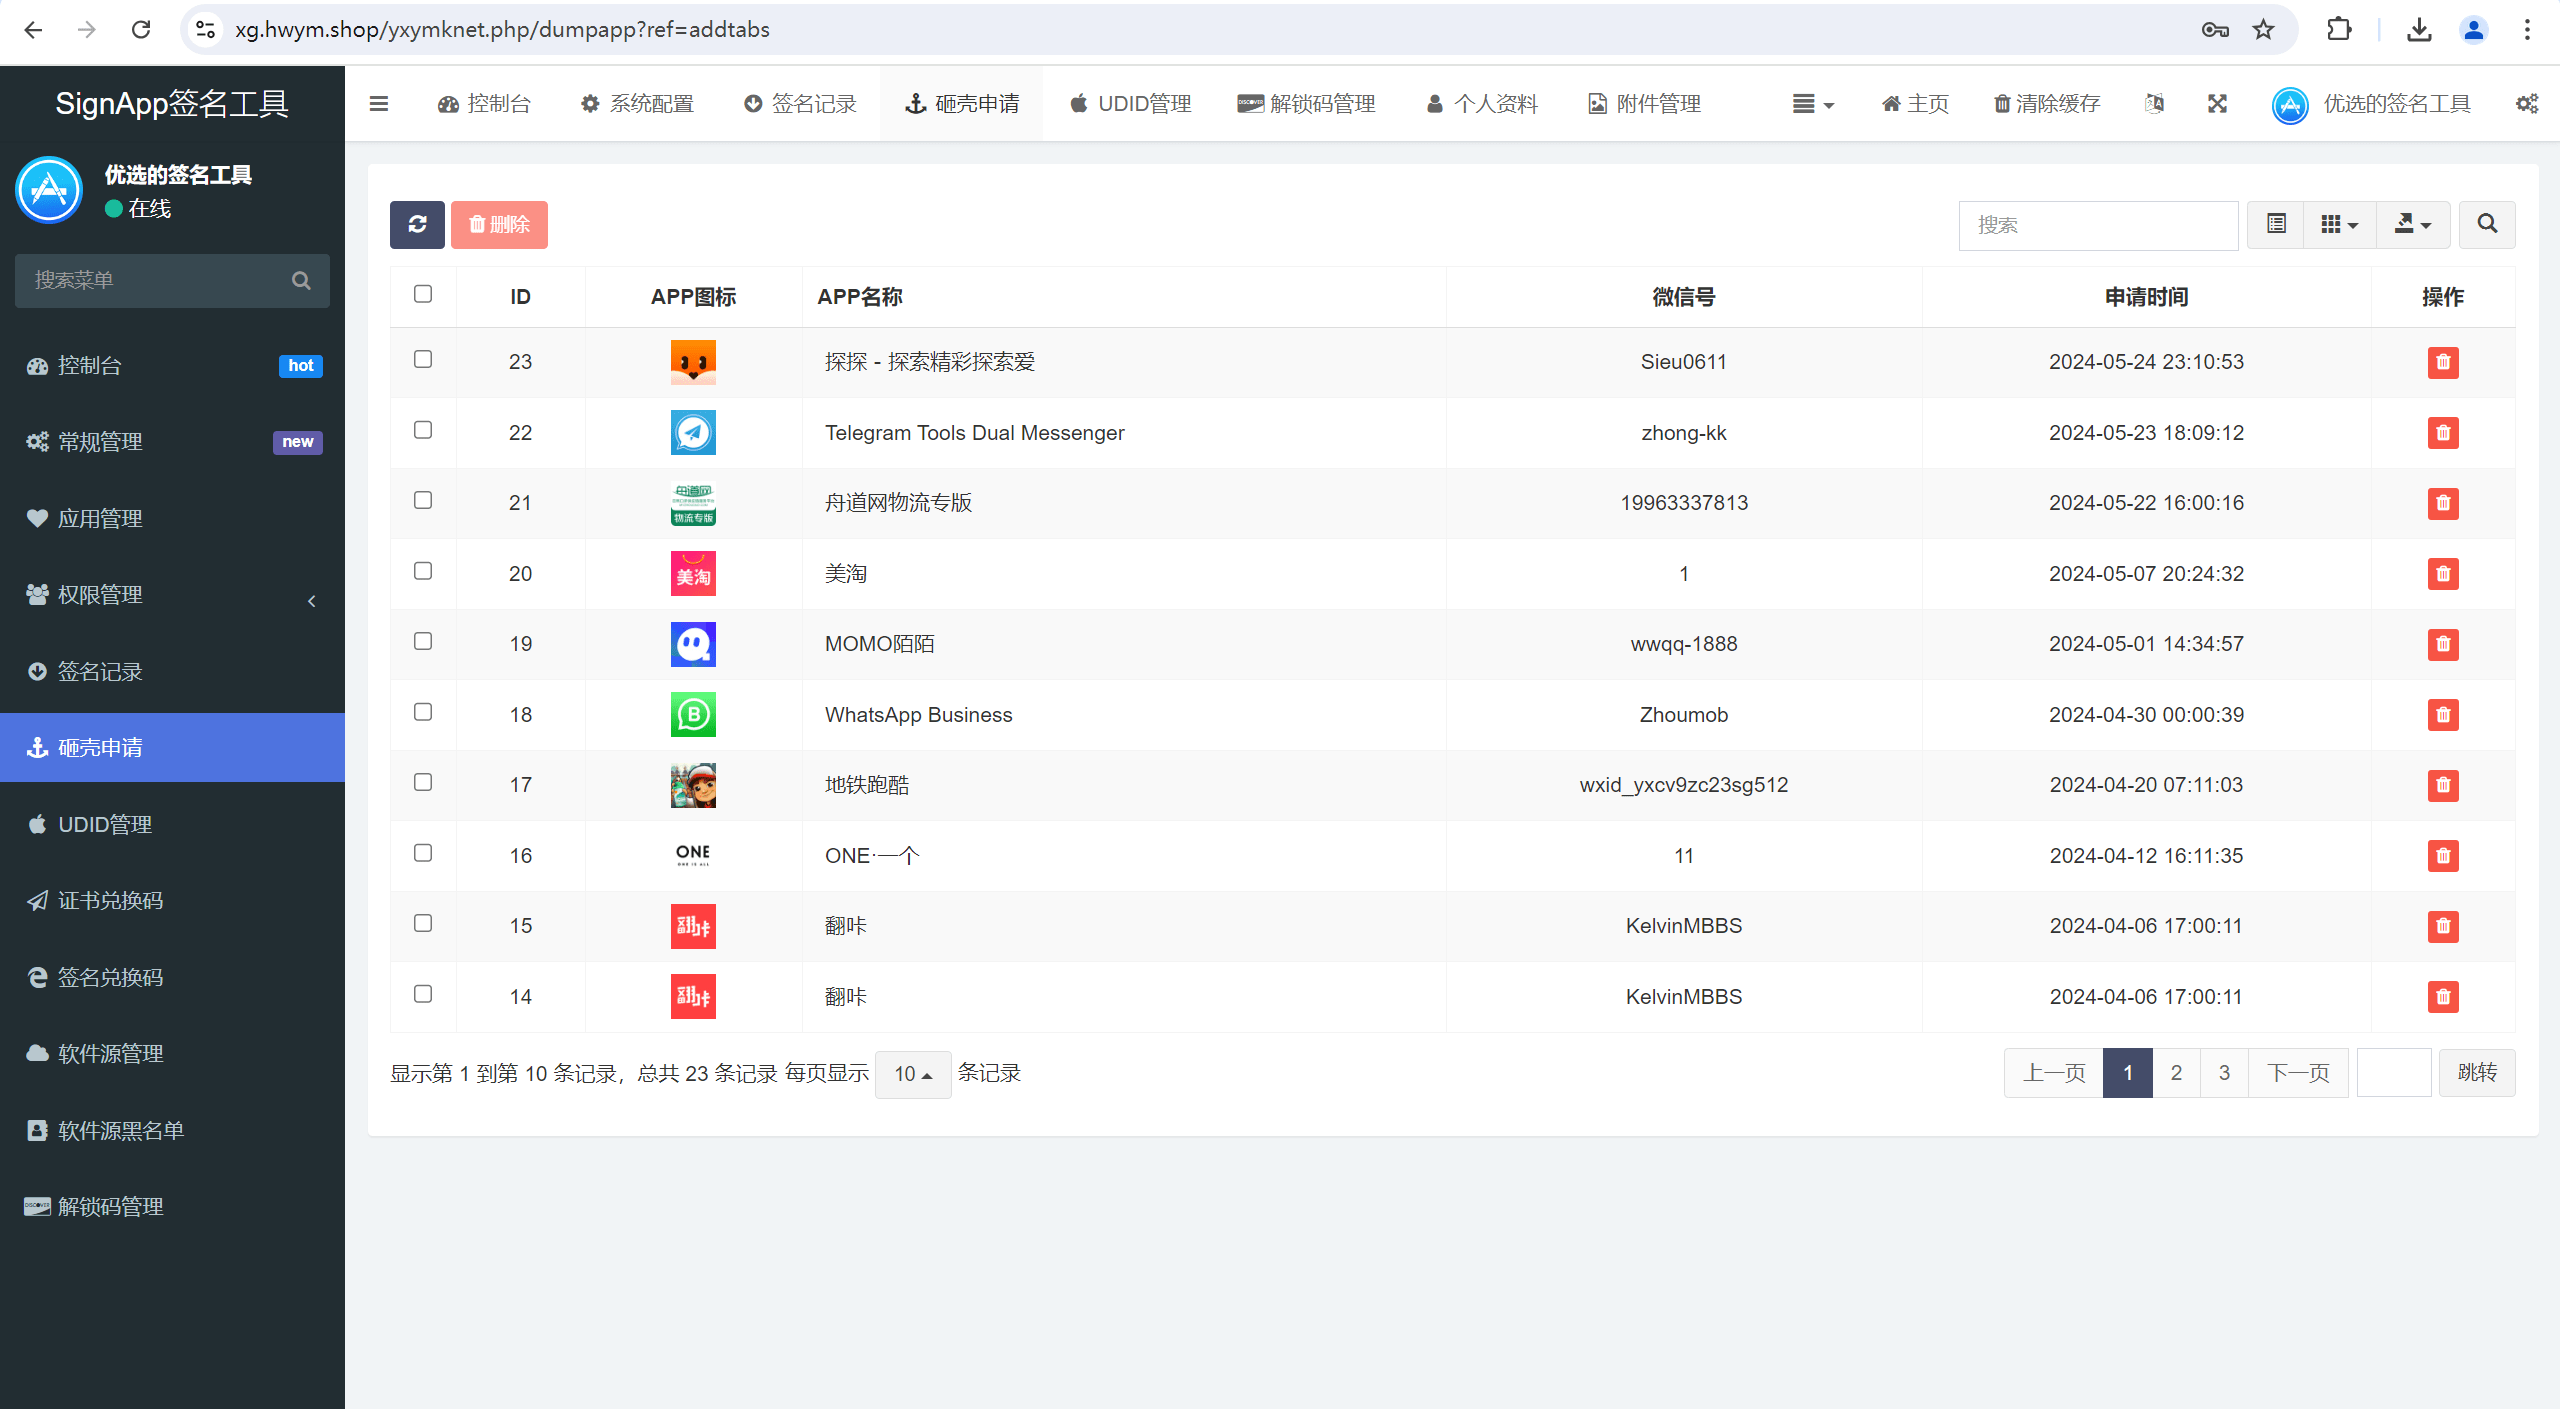
Task: Tick the checkbox for row ID 20
Action: 423,571
